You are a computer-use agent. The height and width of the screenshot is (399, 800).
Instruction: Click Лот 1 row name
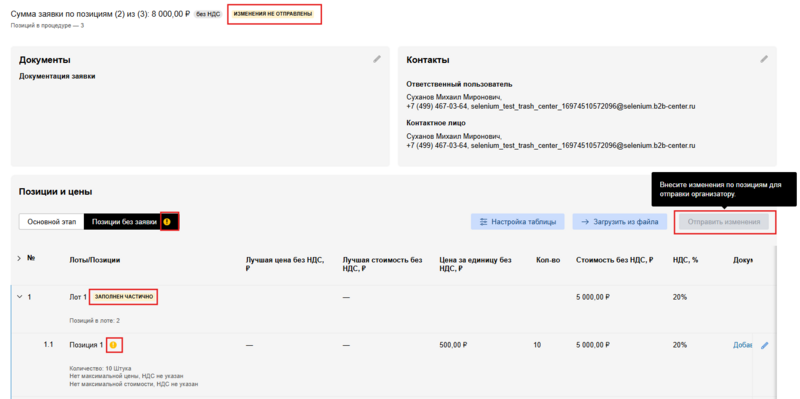78,297
